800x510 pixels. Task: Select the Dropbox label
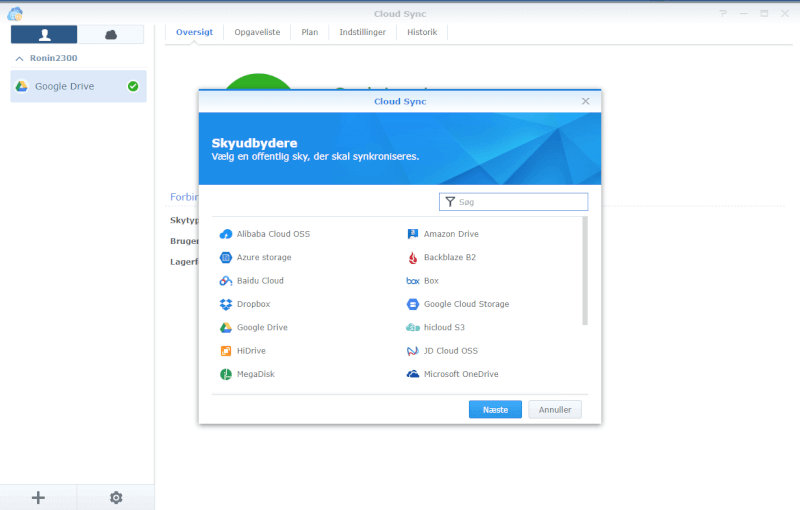click(x=254, y=304)
